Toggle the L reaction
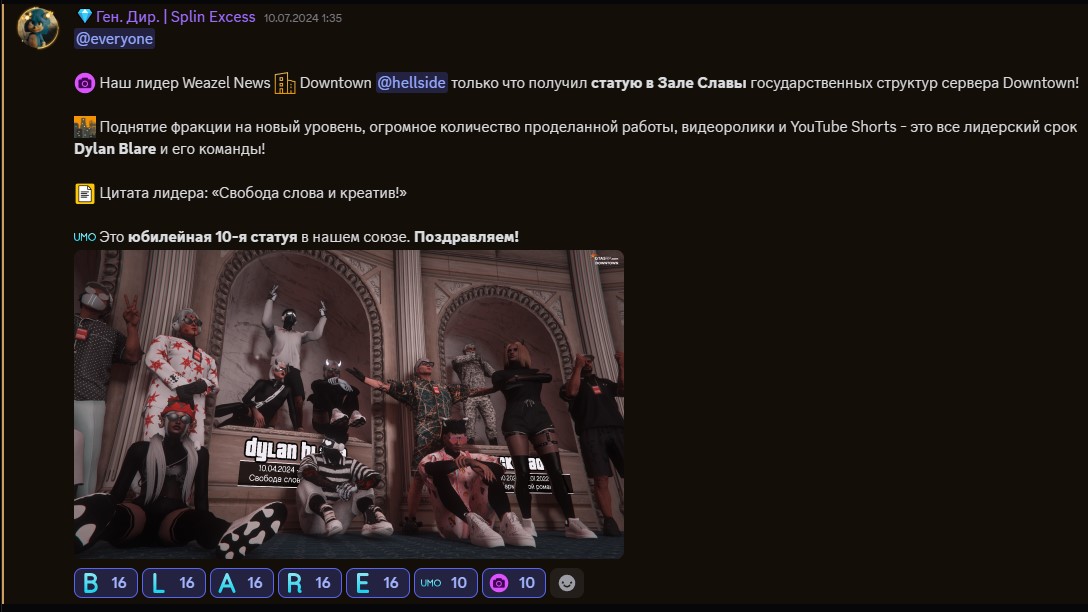The image size is (1088, 612). 173,583
